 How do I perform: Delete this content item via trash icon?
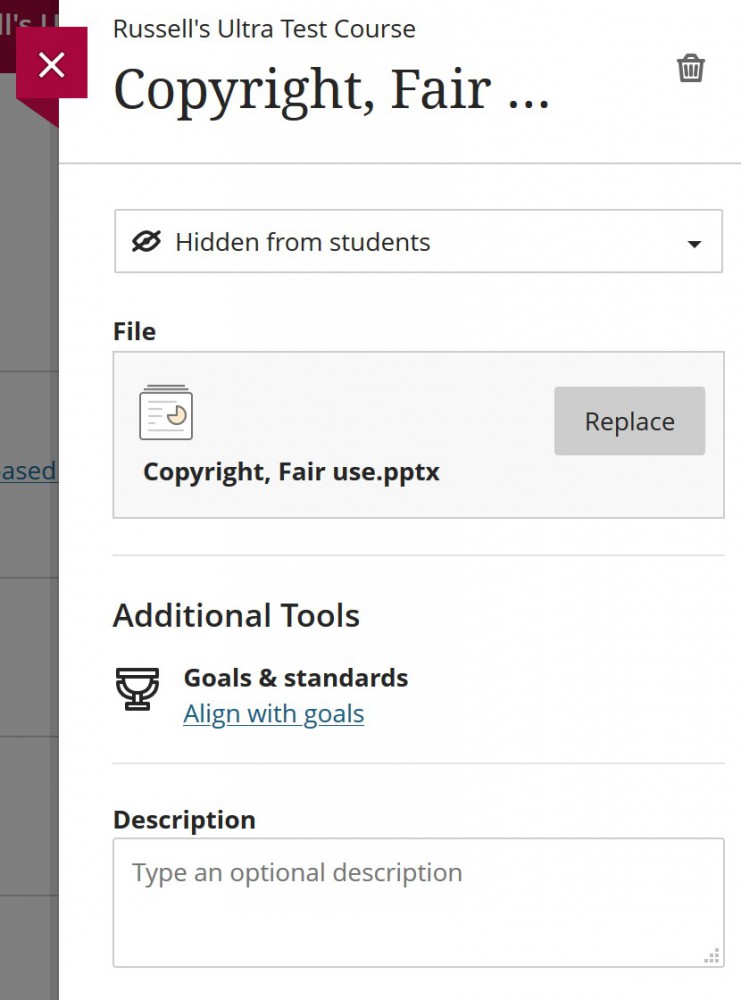tap(691, 68)
